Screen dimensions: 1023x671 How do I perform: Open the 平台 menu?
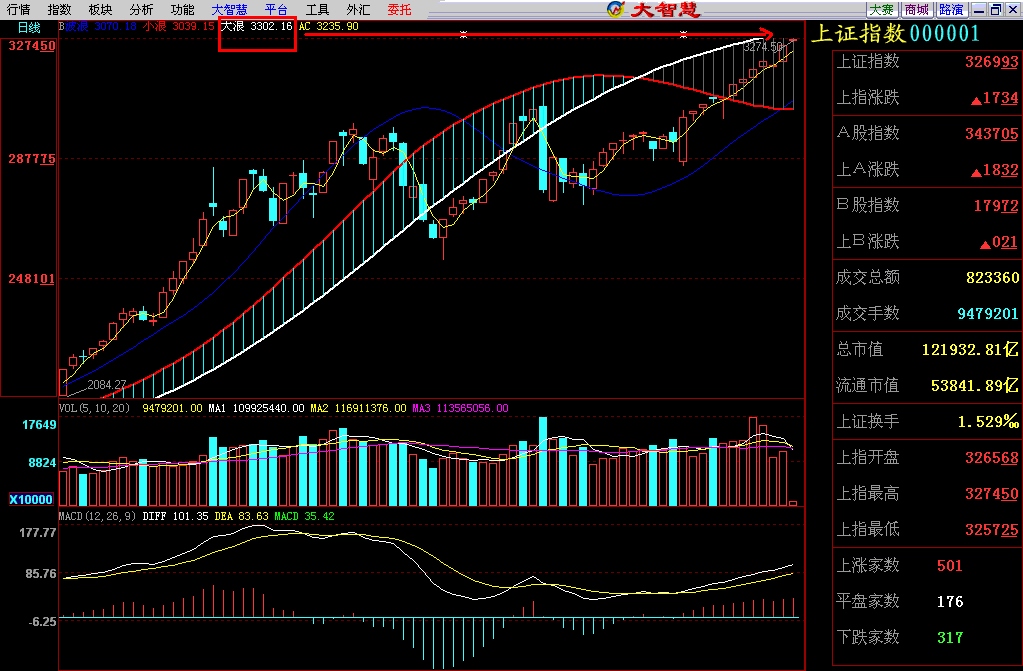pos(276,9)
